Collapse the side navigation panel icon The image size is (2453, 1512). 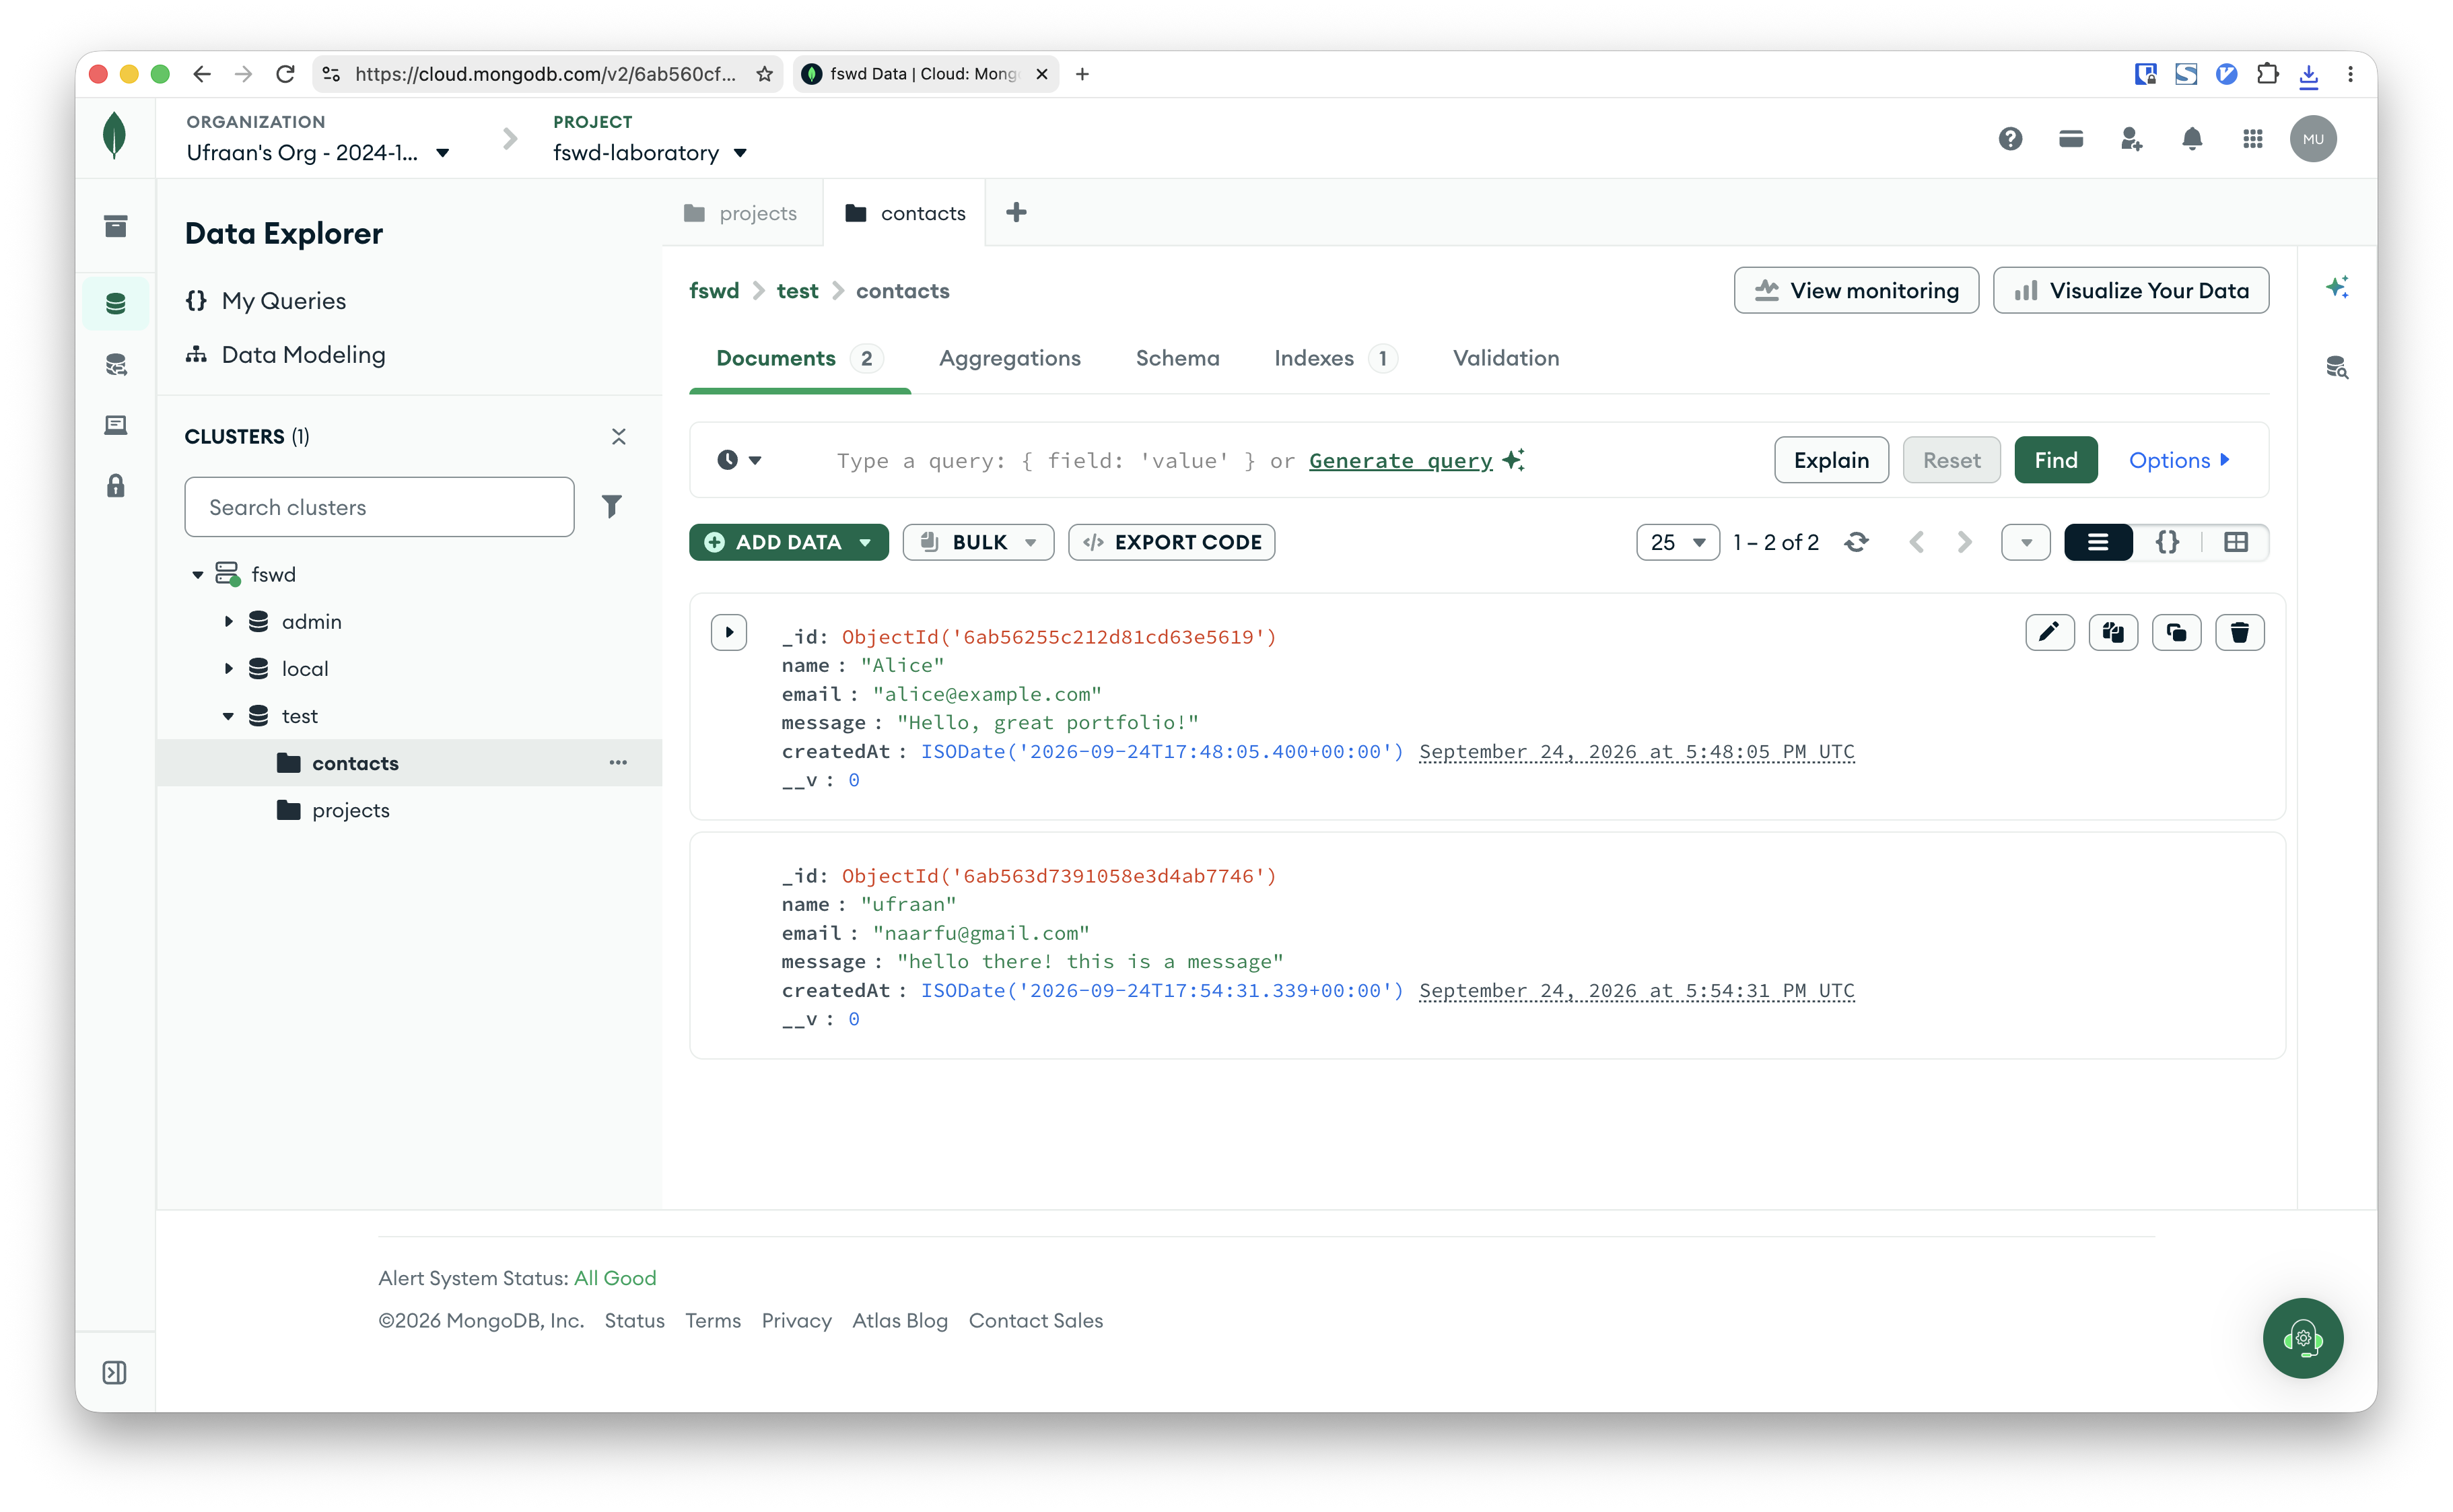(115, 1373)
